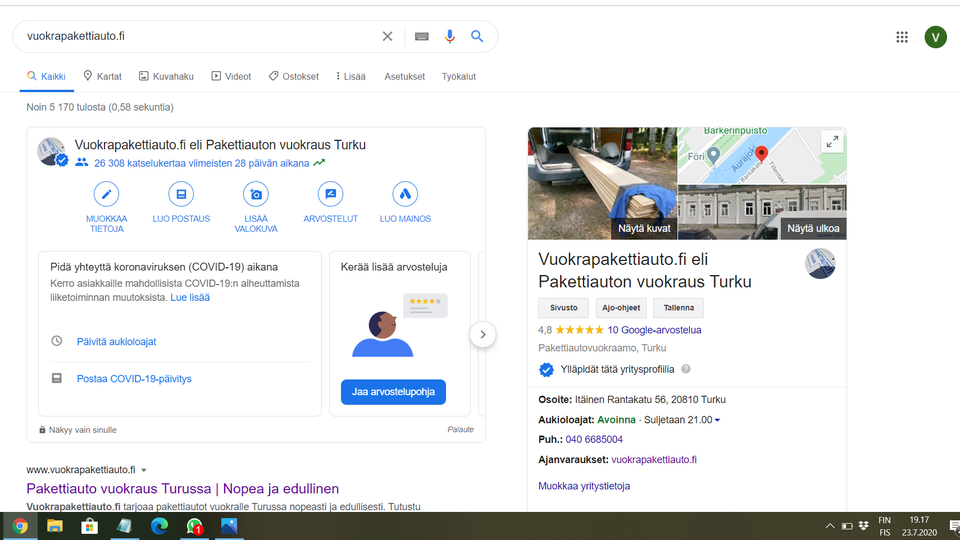Open Google Chrome in taskbar
960x540 pixels.
pyautogui.click(x=20, y=526)
